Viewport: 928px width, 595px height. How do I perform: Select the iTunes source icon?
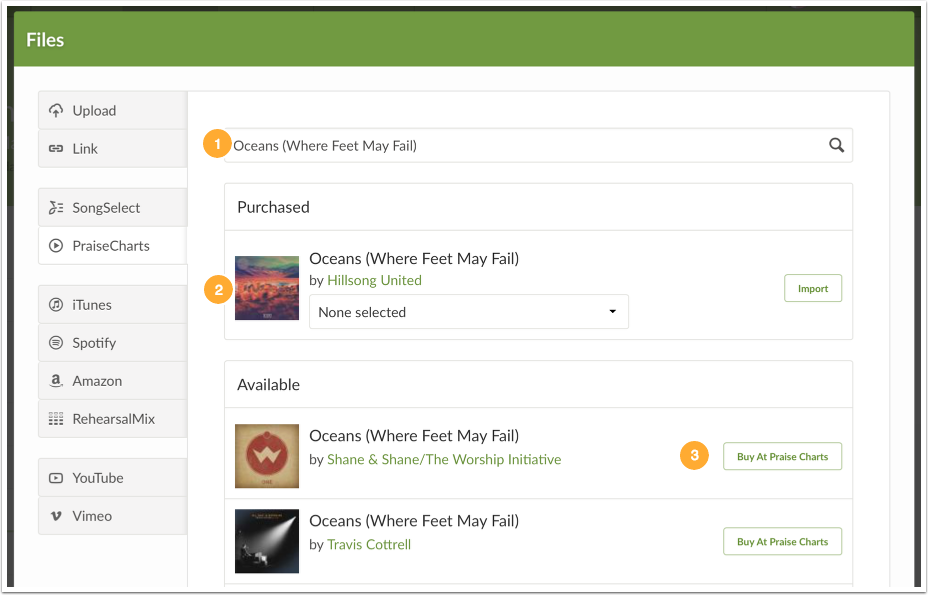[x=56, y=305]
